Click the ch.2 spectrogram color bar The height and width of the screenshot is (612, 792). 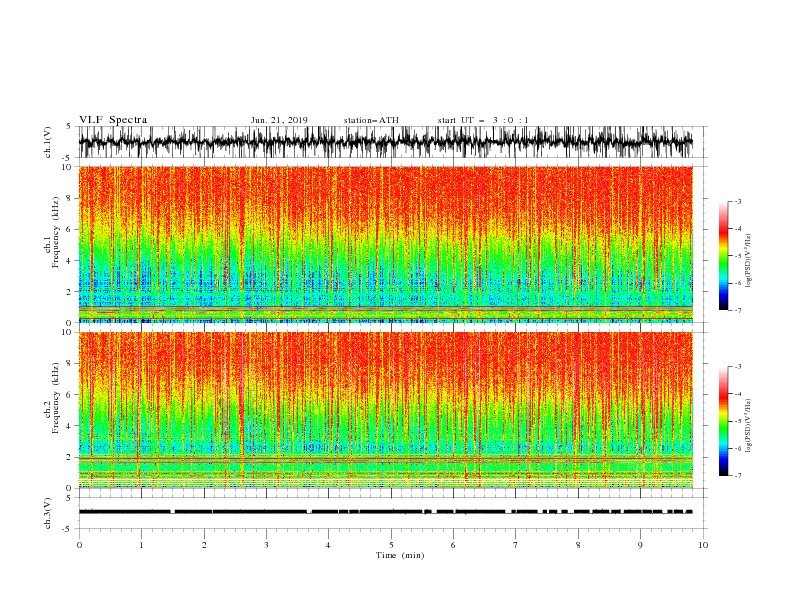[723, 421]
